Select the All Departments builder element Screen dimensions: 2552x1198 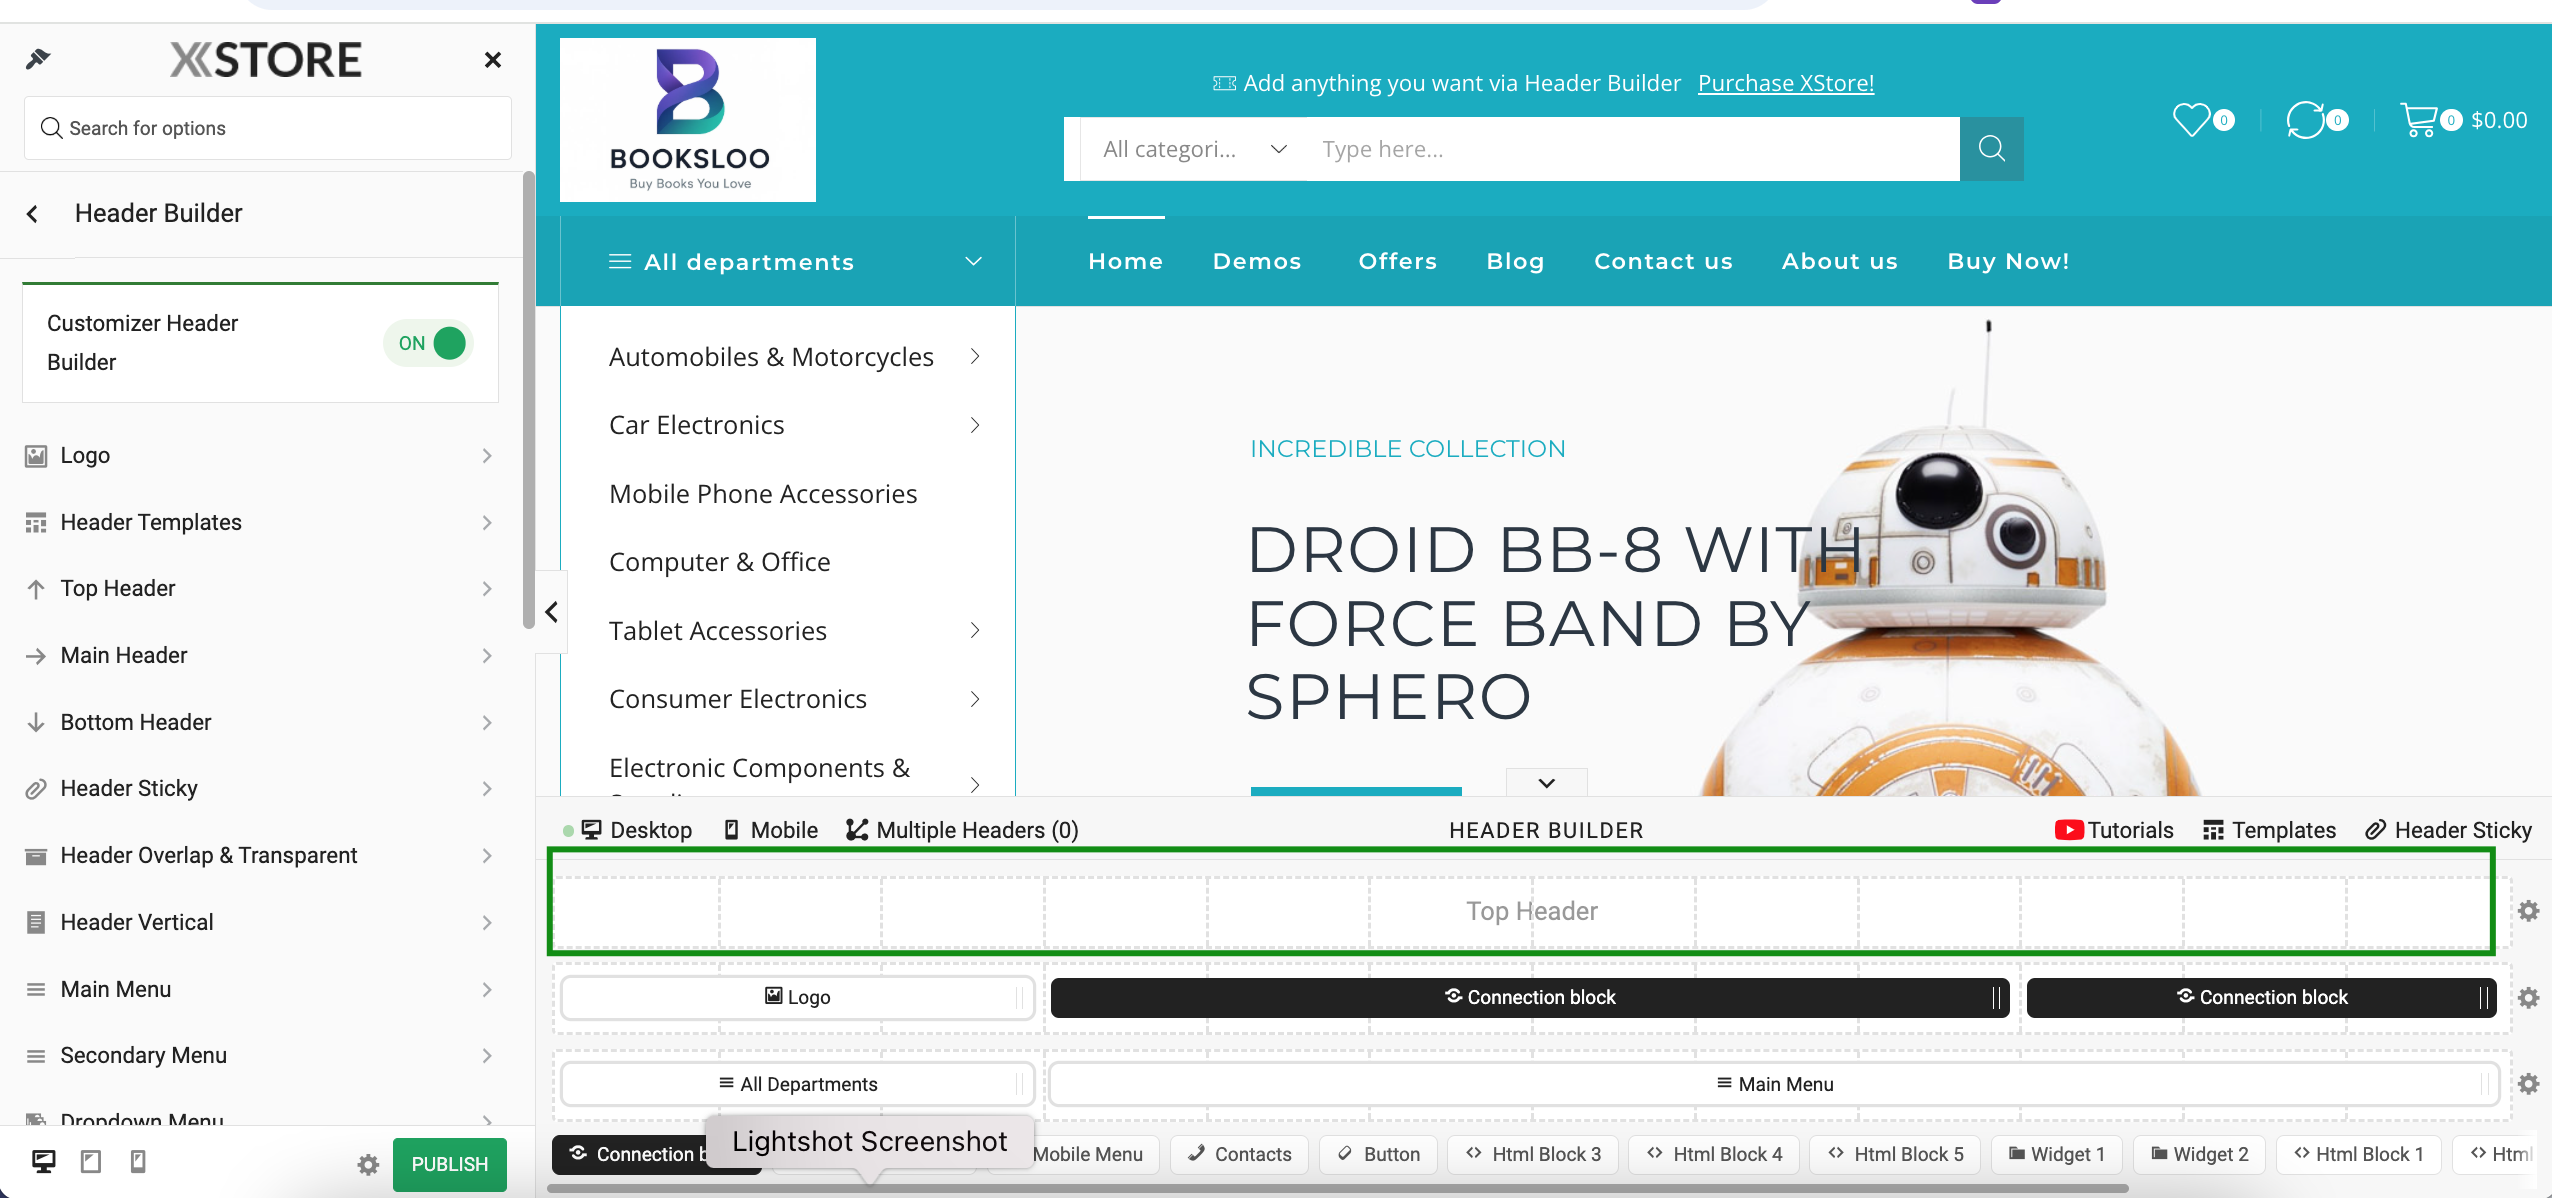click(x=797, y=1084)
